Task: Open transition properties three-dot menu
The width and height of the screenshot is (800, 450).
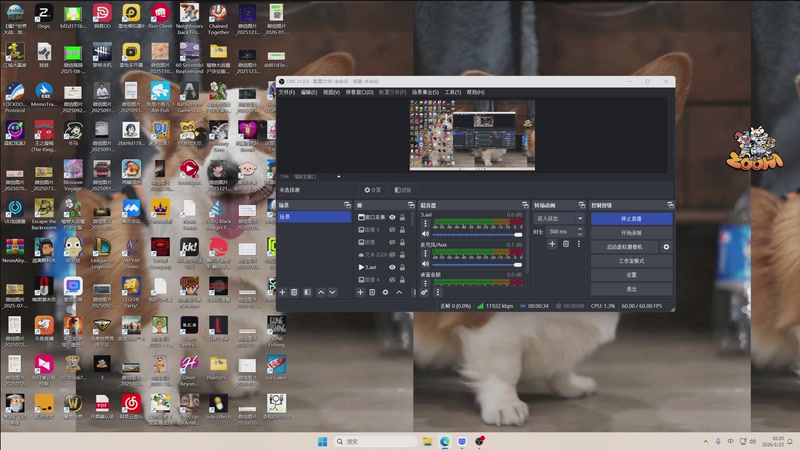Action: pos(579,244)
